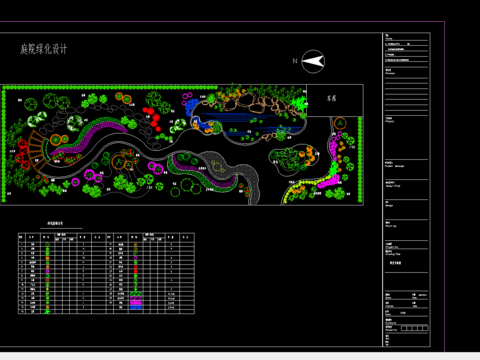
Task: Select the orange ringed tree below garage
Action: coord(340,123)
